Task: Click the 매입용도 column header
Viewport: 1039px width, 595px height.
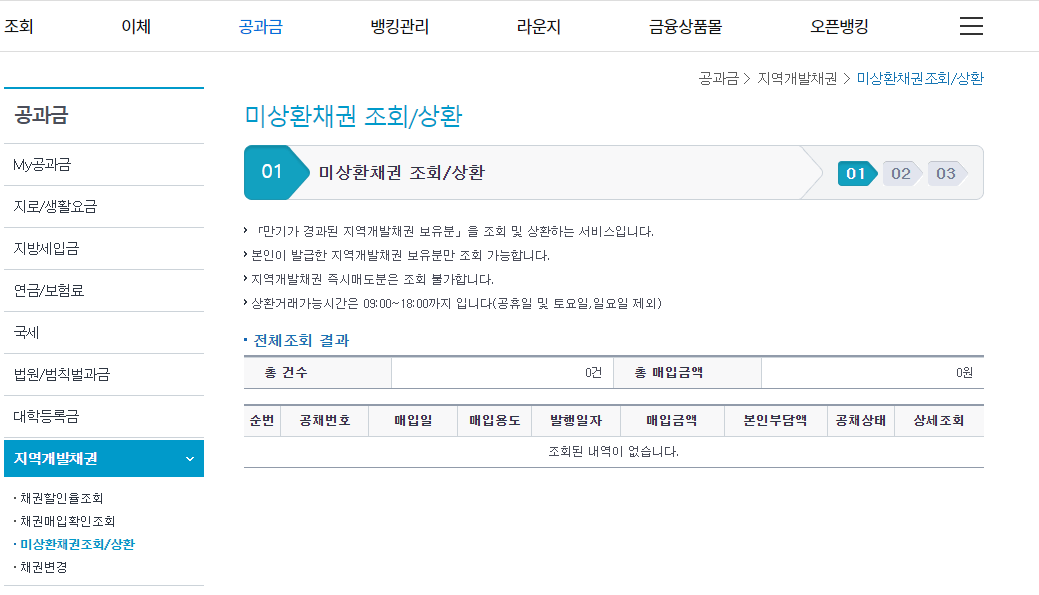Action: 495,421
